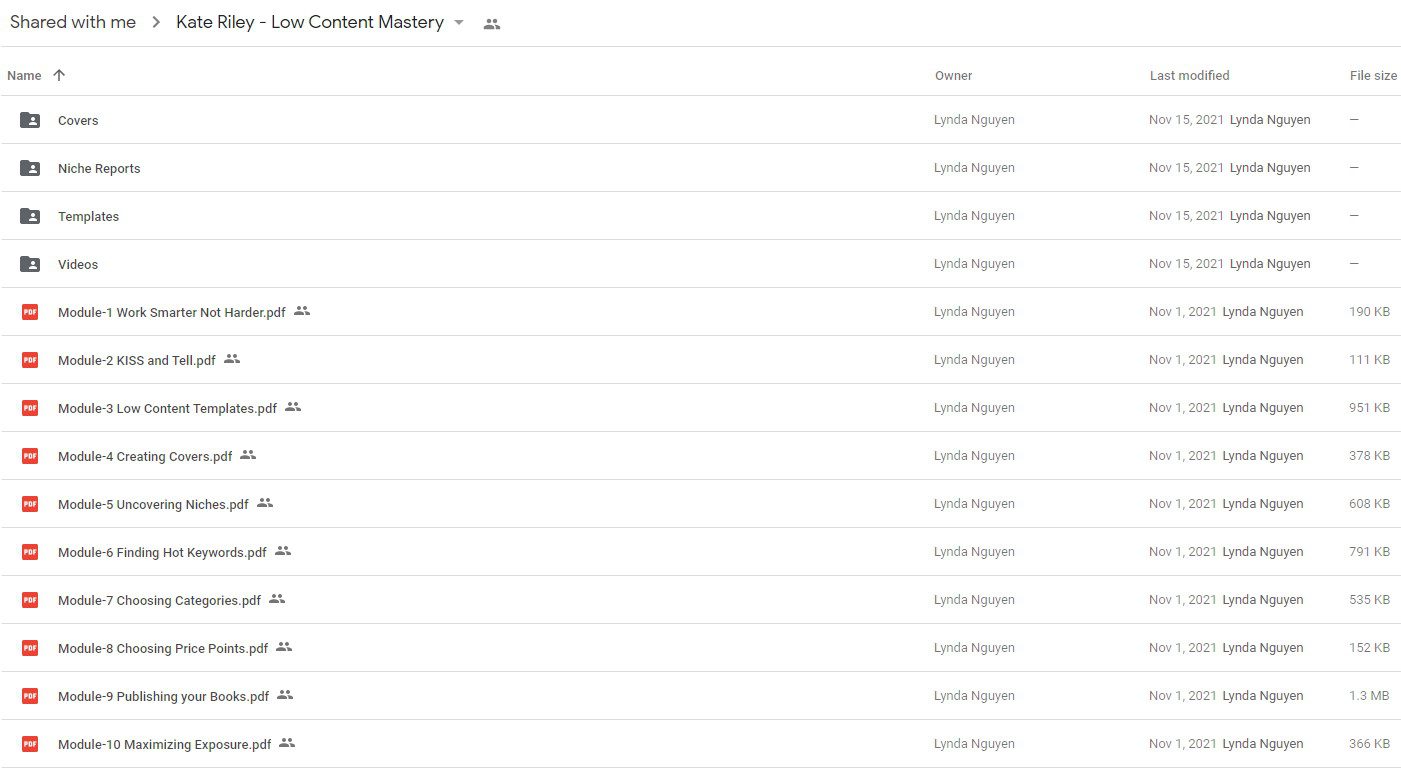Select Module-8 Choosing Price Points.pdf

tap(163, 649)
